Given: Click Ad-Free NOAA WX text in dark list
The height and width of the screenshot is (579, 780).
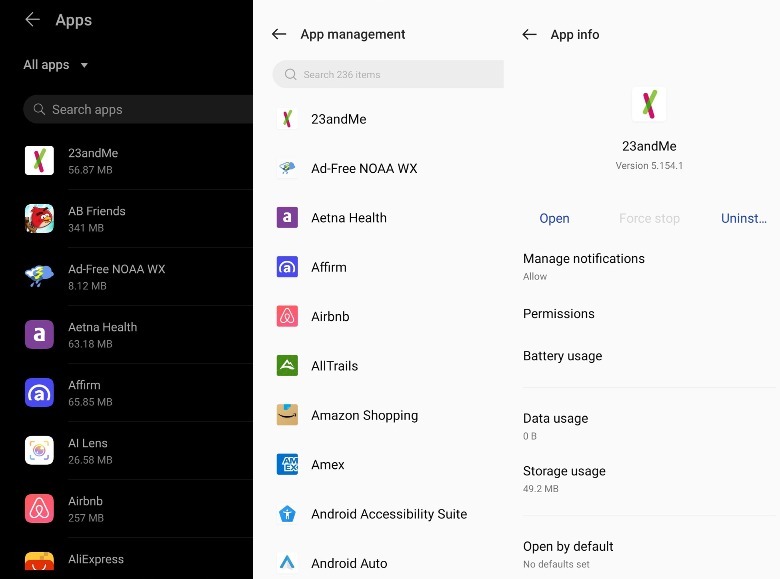Looking at the screenshot, I should pos(116,269).
